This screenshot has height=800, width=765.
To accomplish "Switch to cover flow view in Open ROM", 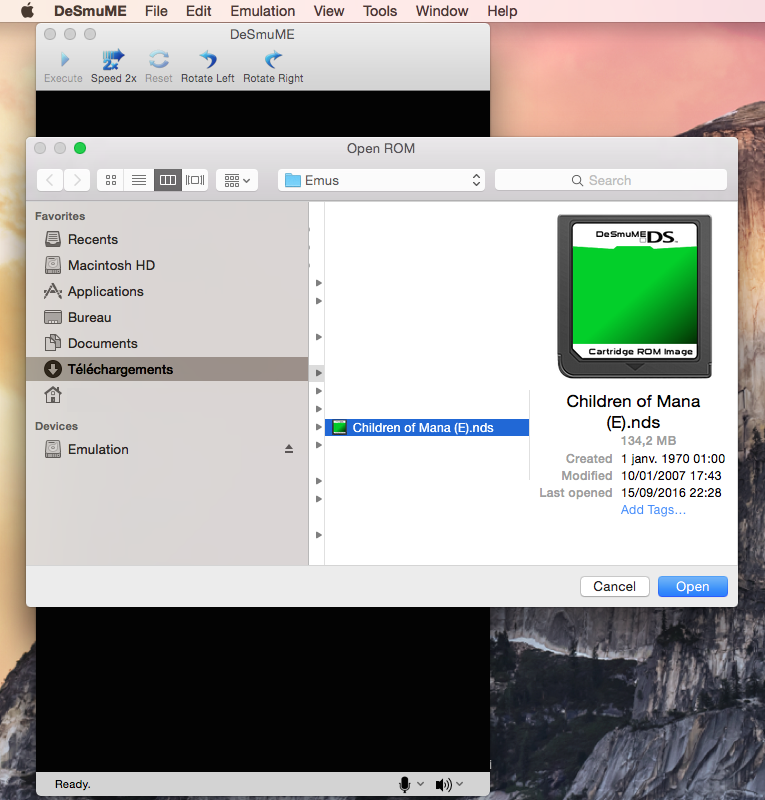I will pos(195,180).
